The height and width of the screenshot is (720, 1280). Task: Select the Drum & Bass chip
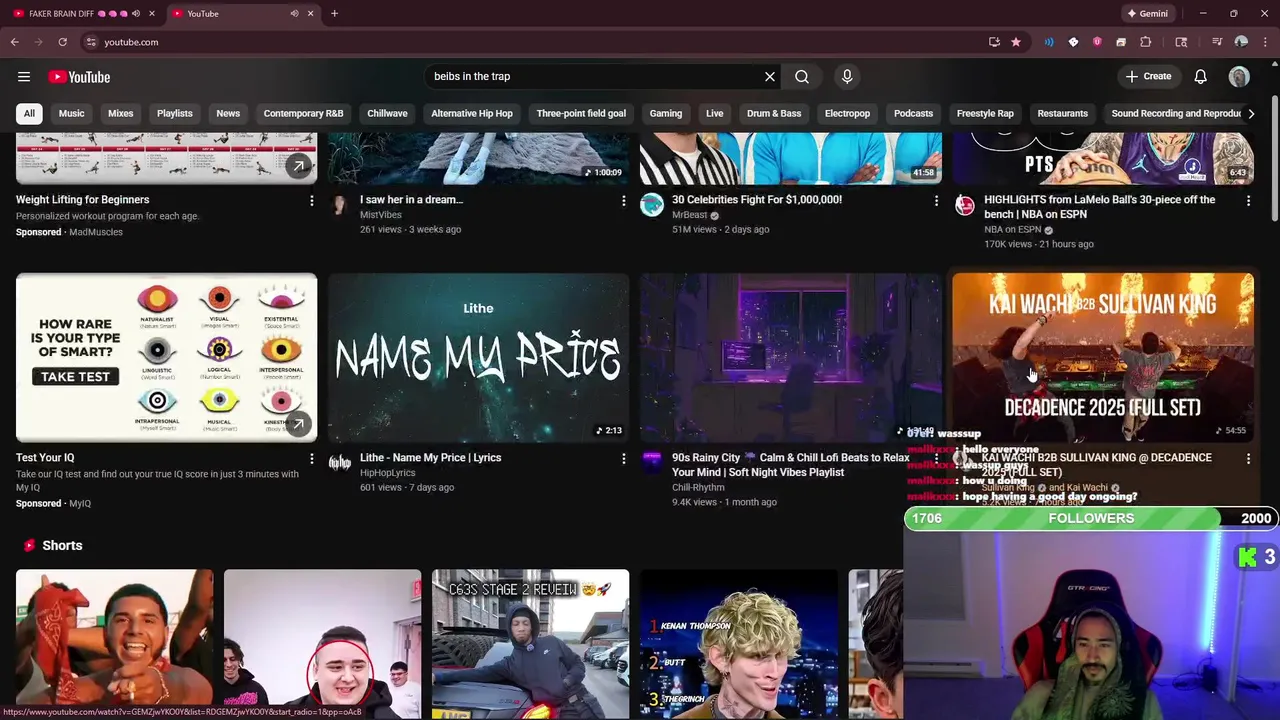(x=774, y=114)
